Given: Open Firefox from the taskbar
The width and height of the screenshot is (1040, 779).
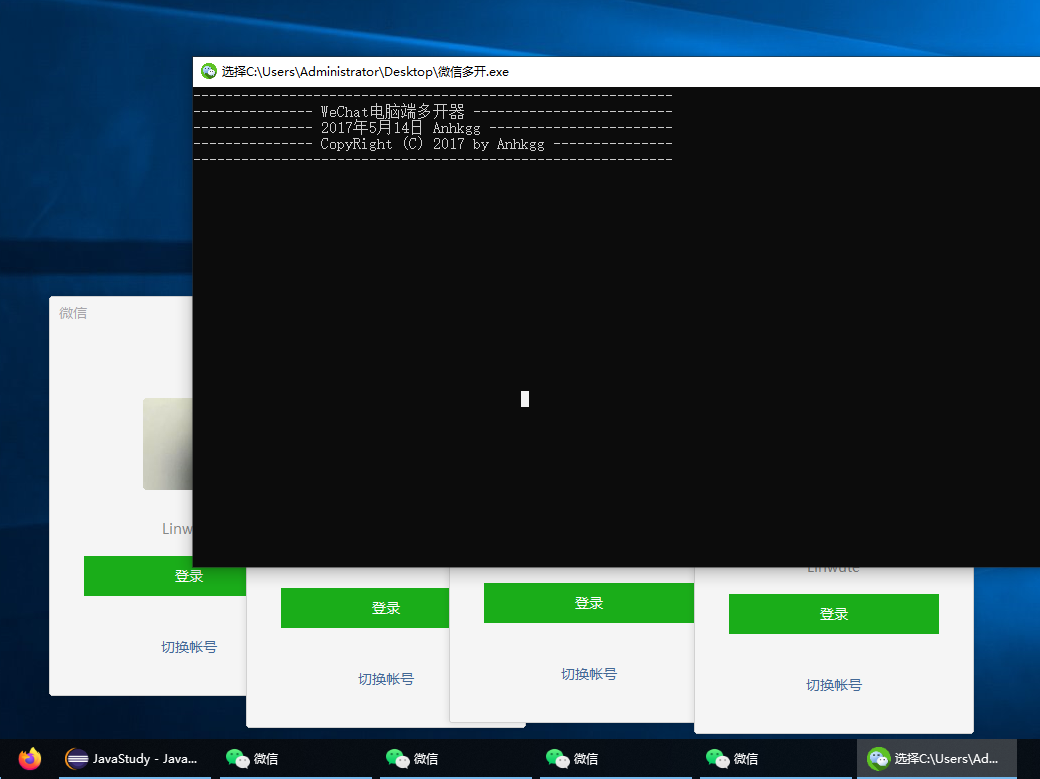Looking at the screenshot, I should (x=30, y=758).
